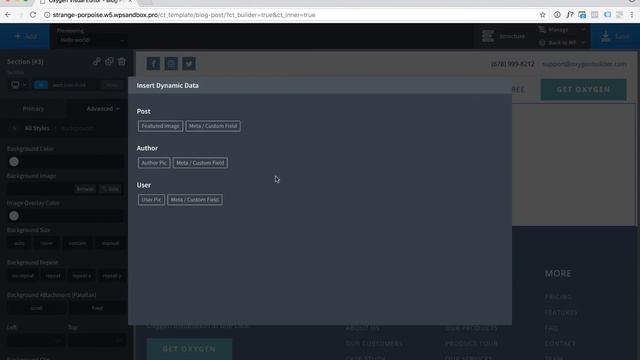Choose repeat-y for background repeat

pos(111,276)
